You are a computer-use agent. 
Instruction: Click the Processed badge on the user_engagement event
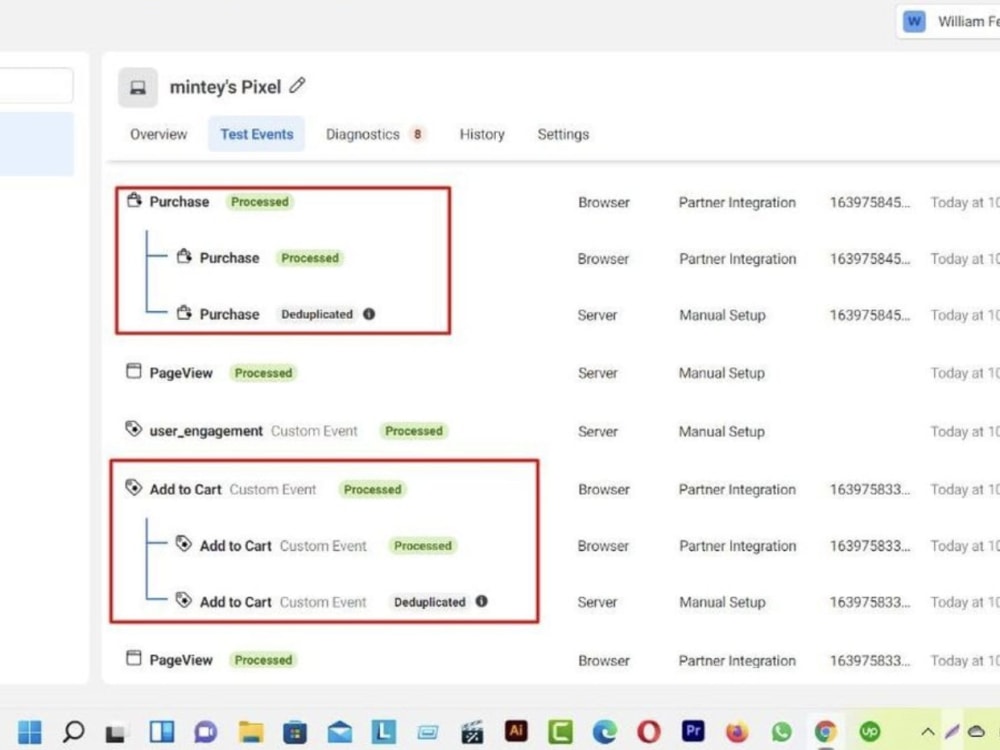(x=414, y=430)
